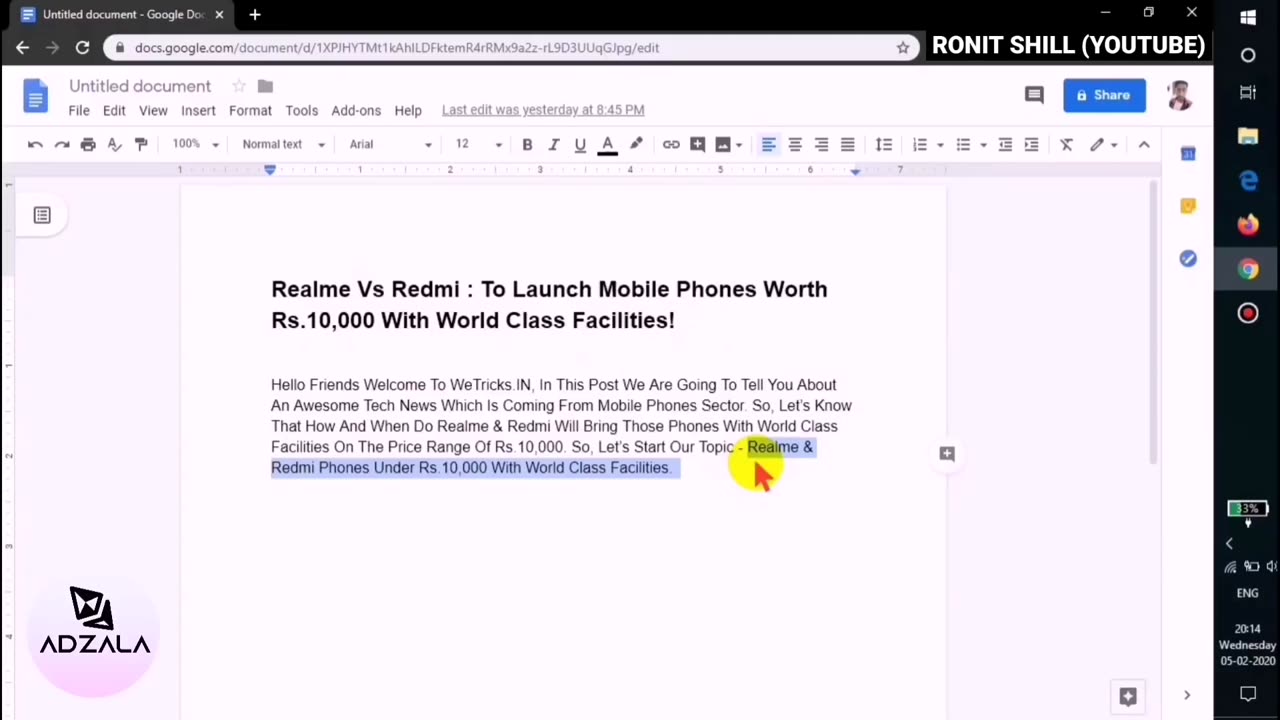The width and height of the screenshot is (1280, 720).
Task: Open bulleted list style dropdown arrow
Action: pos(983,145)
